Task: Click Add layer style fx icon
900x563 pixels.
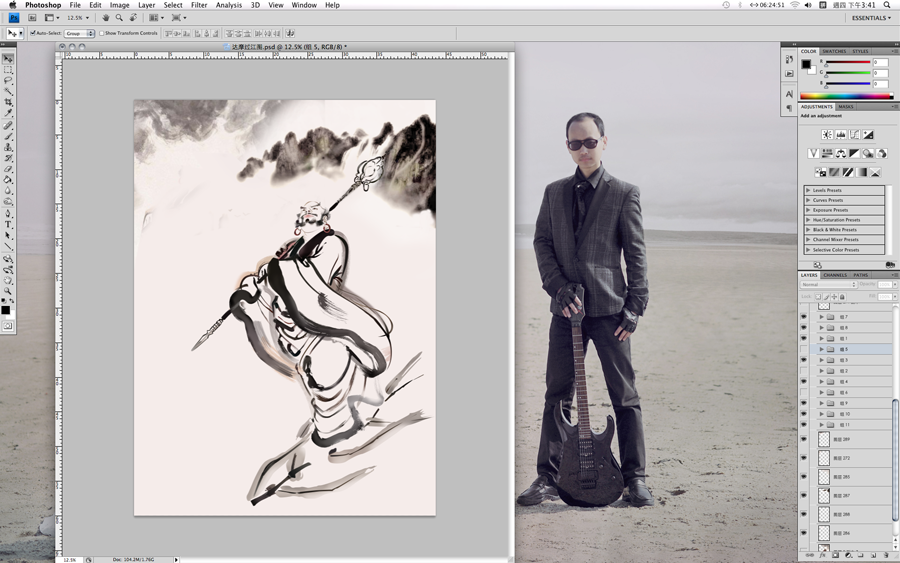Action: pos(823,555)
